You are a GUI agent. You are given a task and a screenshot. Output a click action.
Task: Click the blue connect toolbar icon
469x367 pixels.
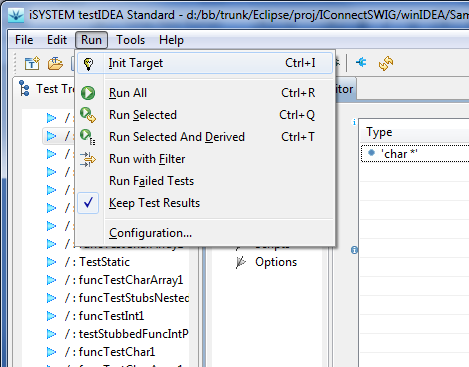coord(361,62)
